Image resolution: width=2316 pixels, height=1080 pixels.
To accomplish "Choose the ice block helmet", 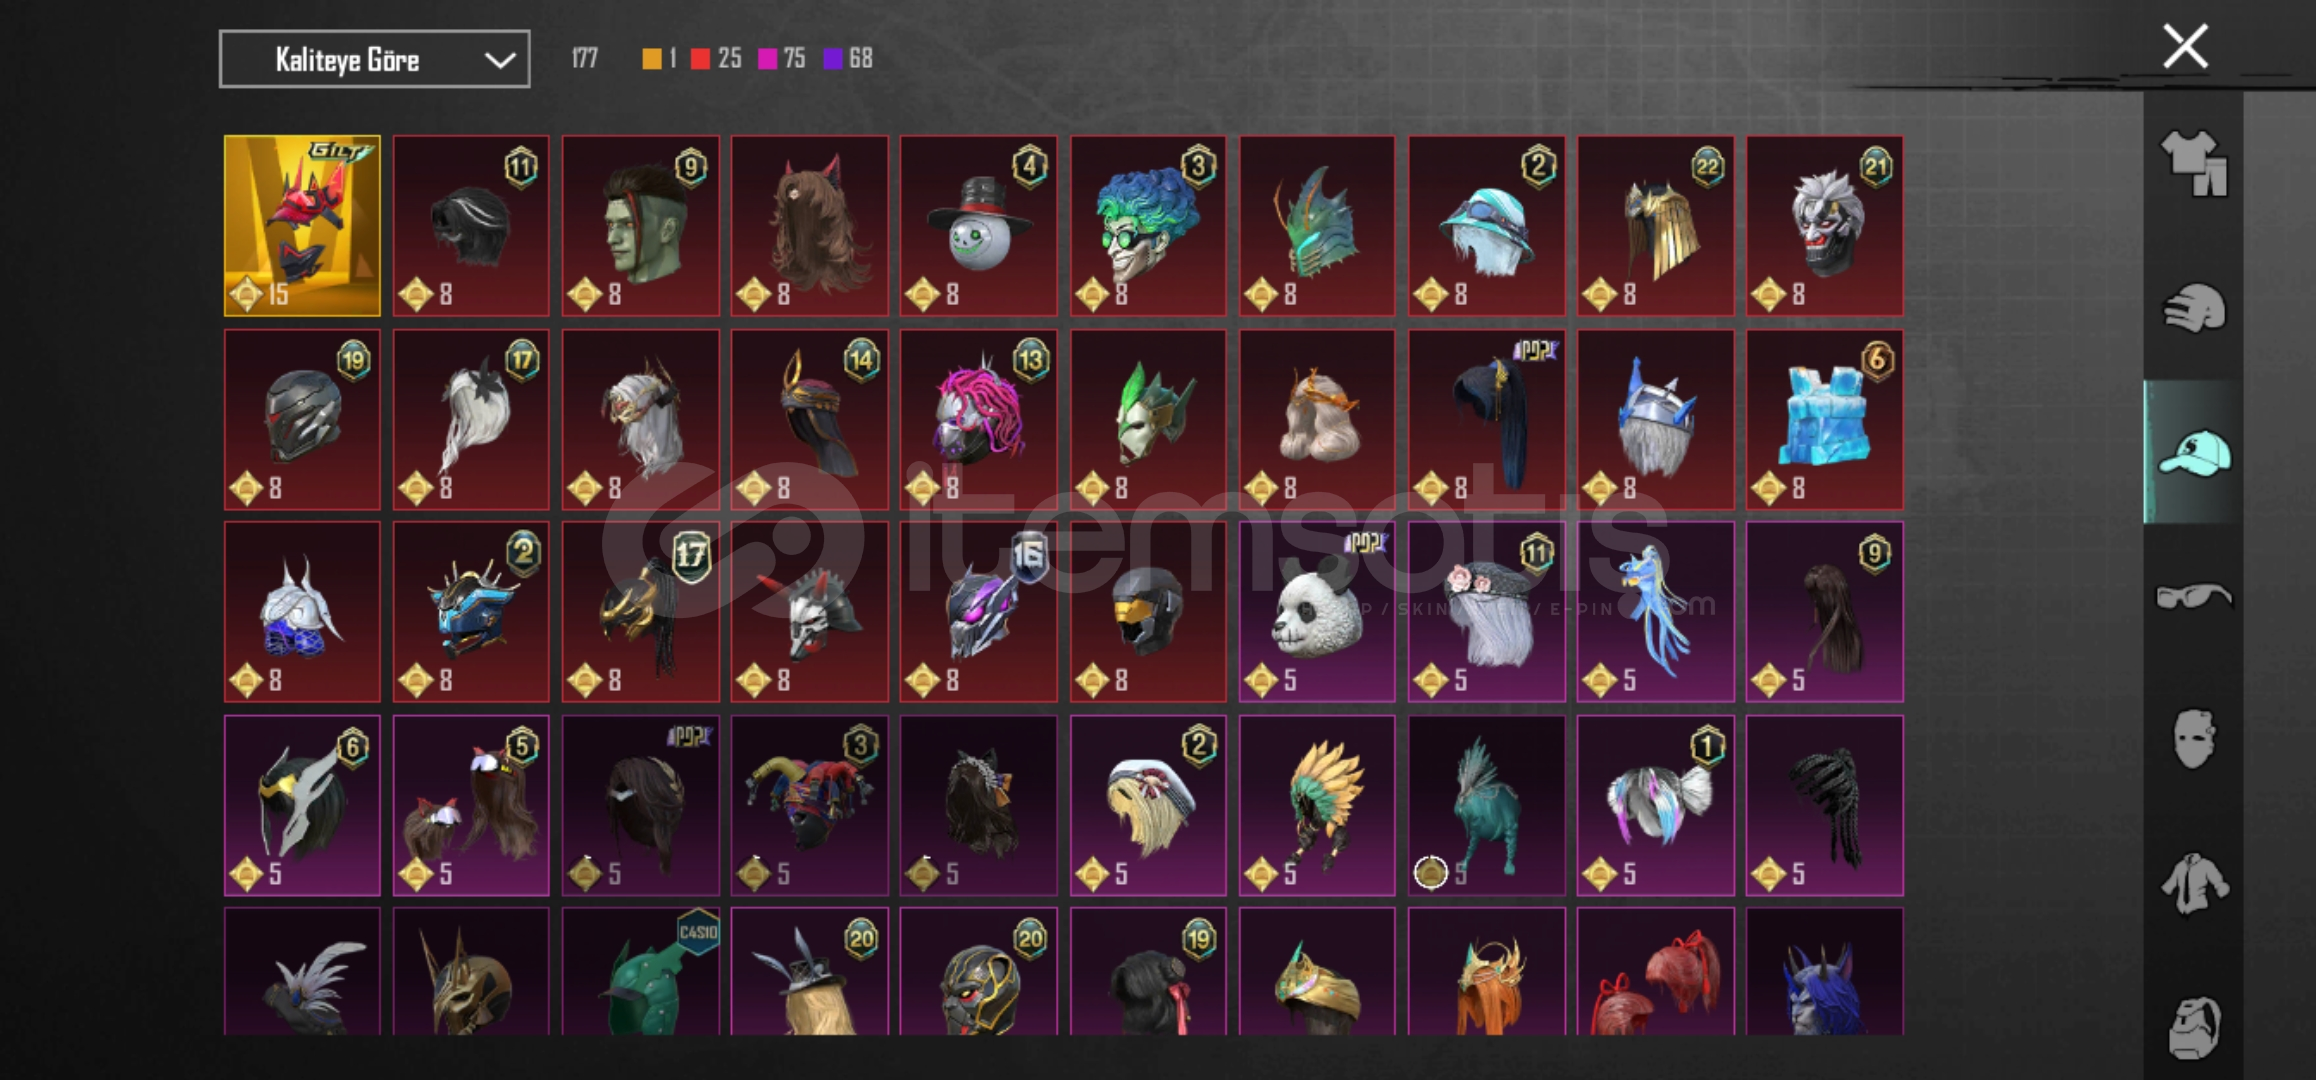I will 1825,420.
